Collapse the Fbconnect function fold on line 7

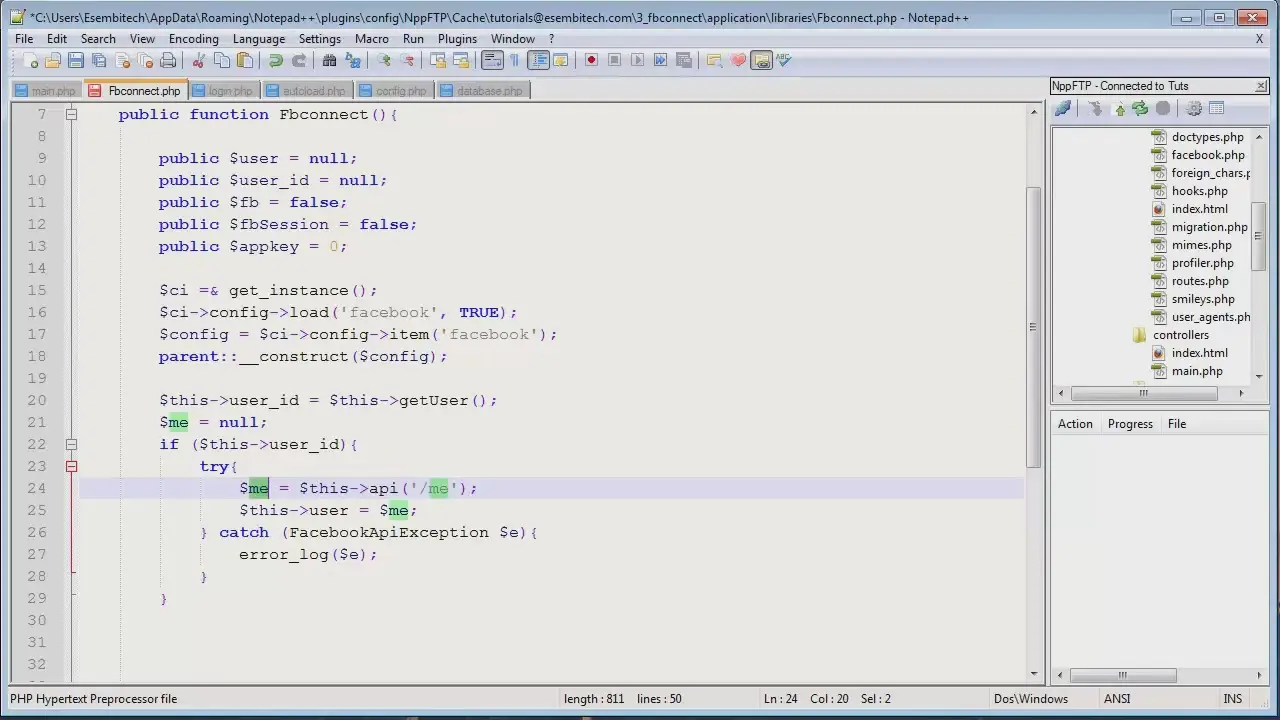pyautogui.click(x=71, y=114)
